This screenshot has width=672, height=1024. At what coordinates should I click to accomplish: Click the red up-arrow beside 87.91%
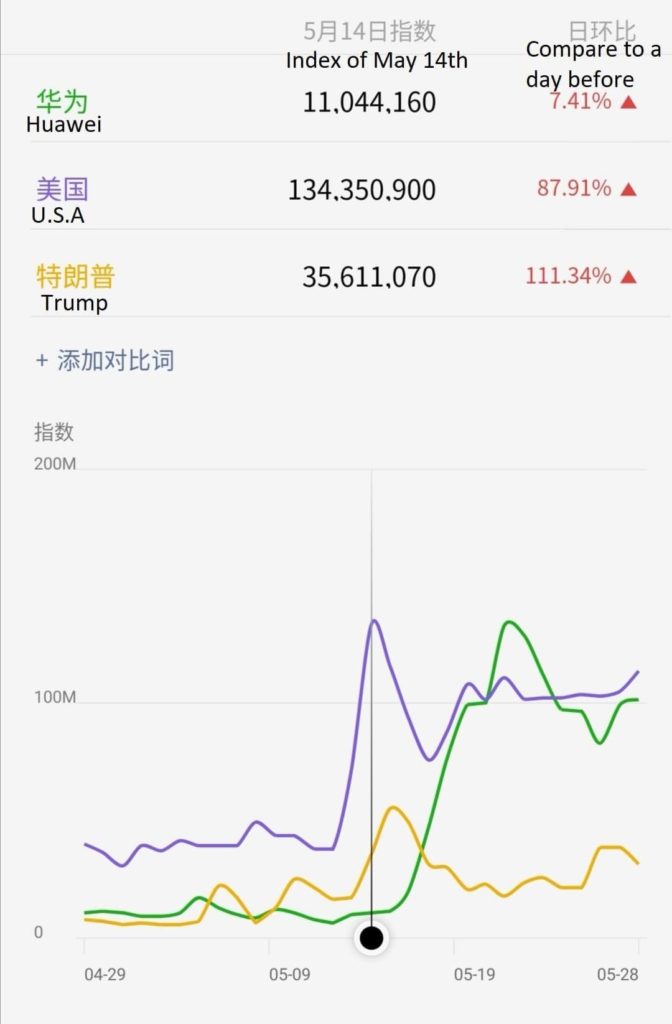coord(629,189)
